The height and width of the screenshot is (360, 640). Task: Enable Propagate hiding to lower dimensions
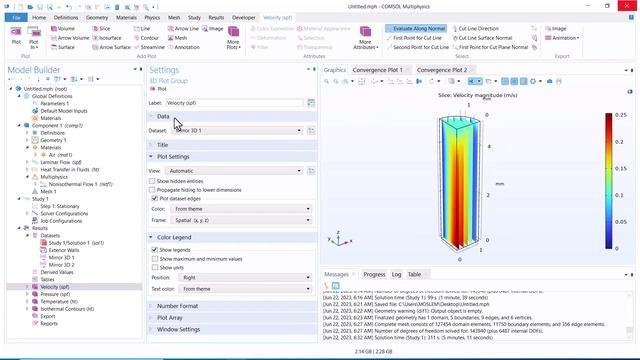[152, 190]
